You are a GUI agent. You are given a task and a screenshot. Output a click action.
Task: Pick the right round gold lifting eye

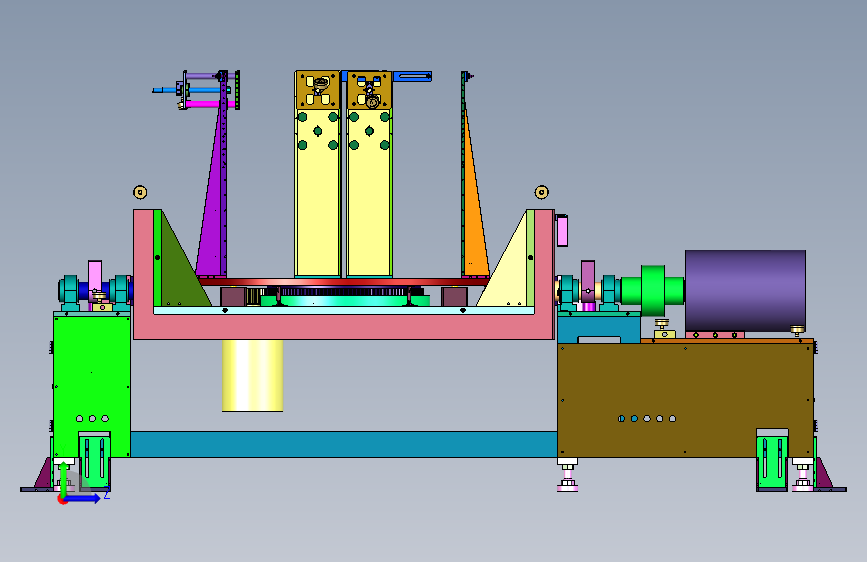(x=541, y=192)
